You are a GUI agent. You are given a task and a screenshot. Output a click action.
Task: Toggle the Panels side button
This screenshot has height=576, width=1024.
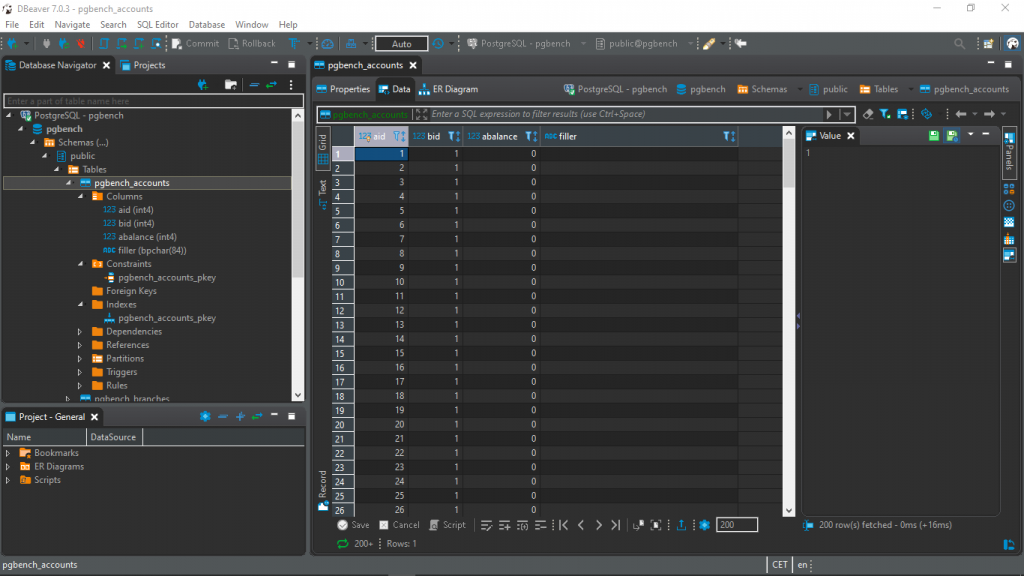coord(1009,155)
